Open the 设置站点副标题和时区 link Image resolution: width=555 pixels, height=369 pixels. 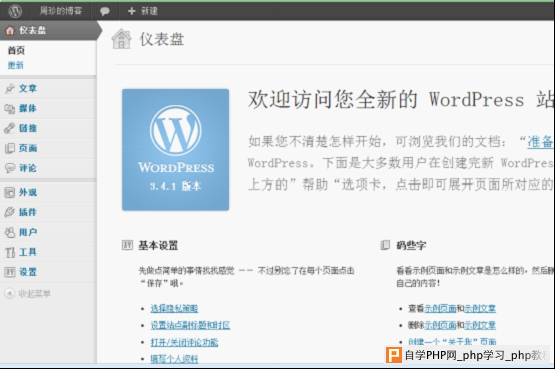(190, 325)
